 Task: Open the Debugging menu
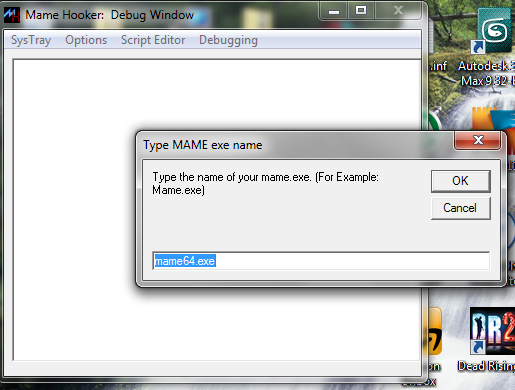coord(228,40)
